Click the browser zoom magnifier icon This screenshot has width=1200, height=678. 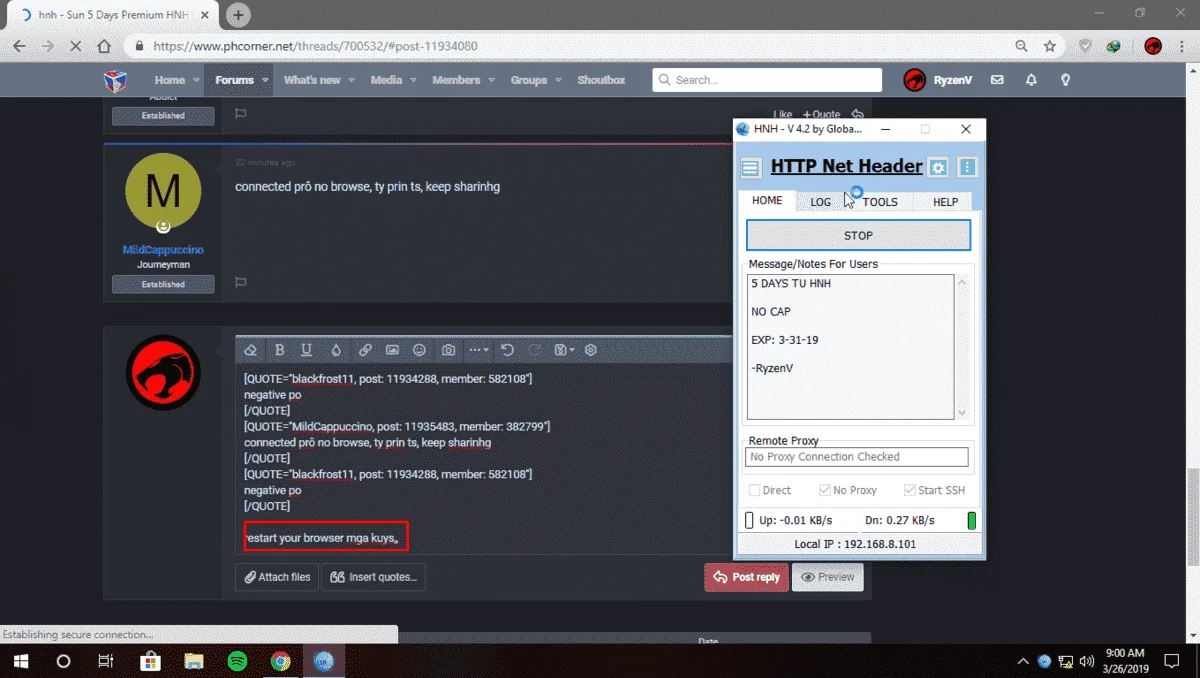tap(1021, 46)
